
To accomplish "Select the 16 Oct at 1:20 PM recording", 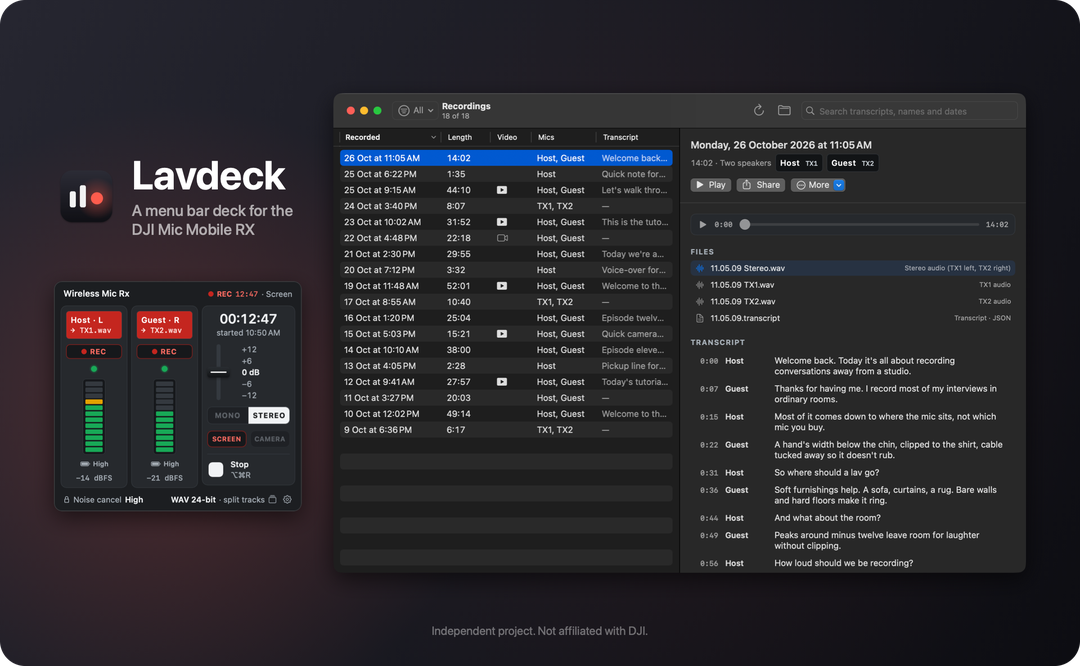I will (x=506, y=318).
